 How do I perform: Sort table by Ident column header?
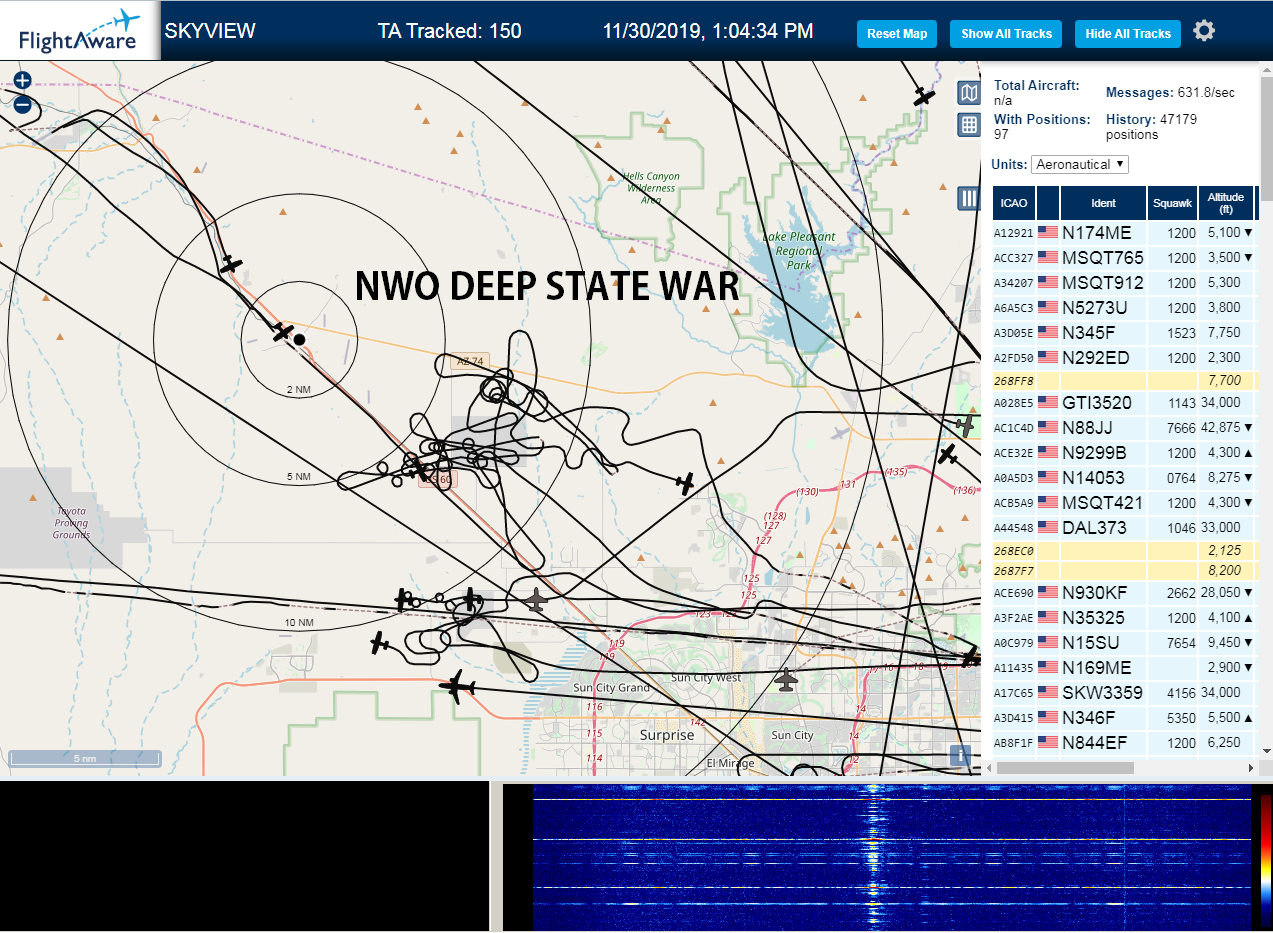(x=1103, y=203)
